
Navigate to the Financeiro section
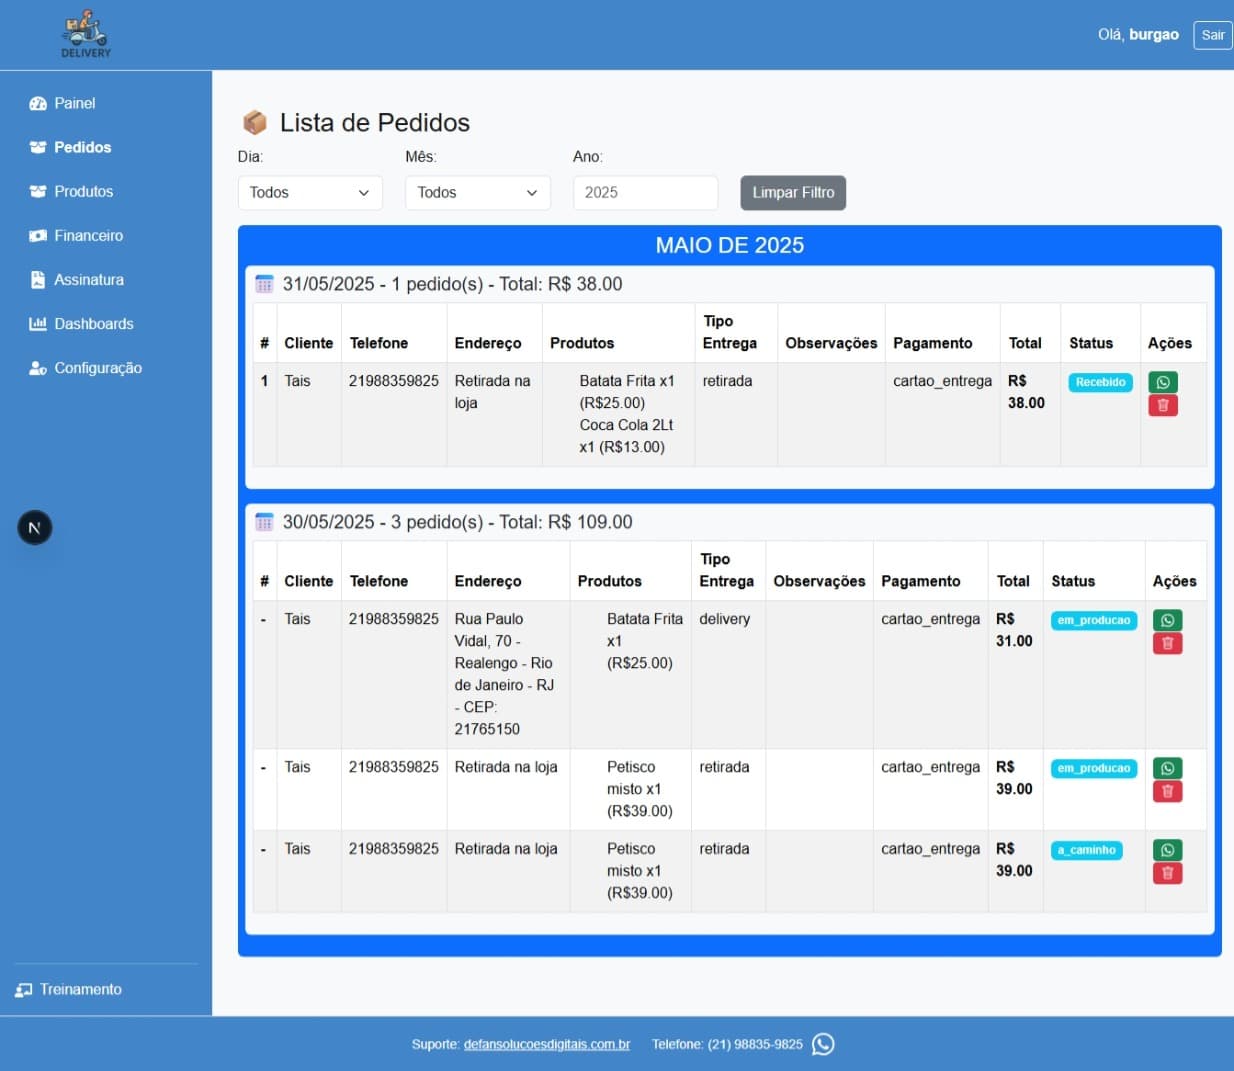88,235
